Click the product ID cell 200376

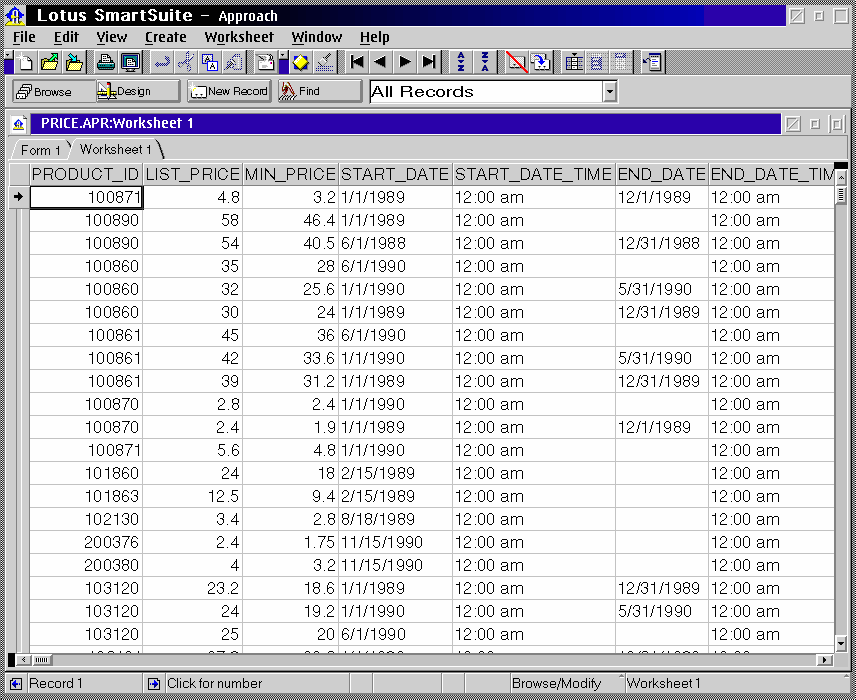[x=86, y=542]
